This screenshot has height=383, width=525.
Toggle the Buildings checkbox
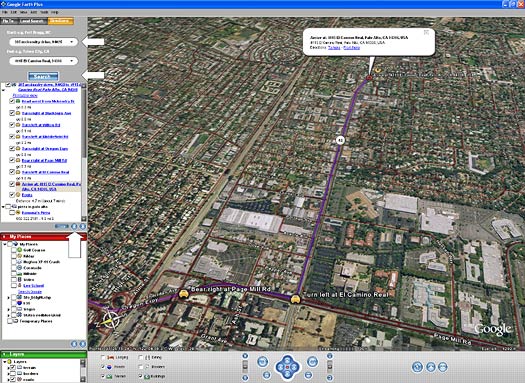tap(141, 376)
